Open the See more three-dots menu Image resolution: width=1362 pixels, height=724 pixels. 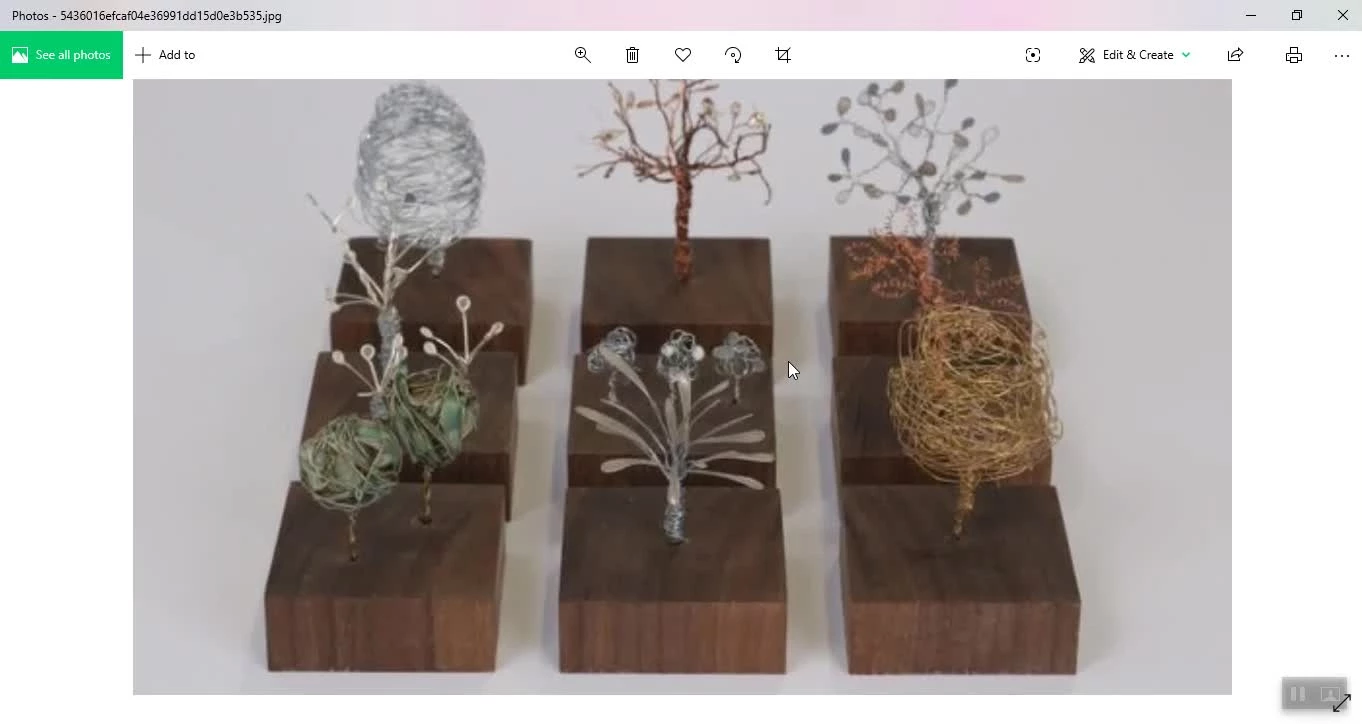pos(1342,55)
